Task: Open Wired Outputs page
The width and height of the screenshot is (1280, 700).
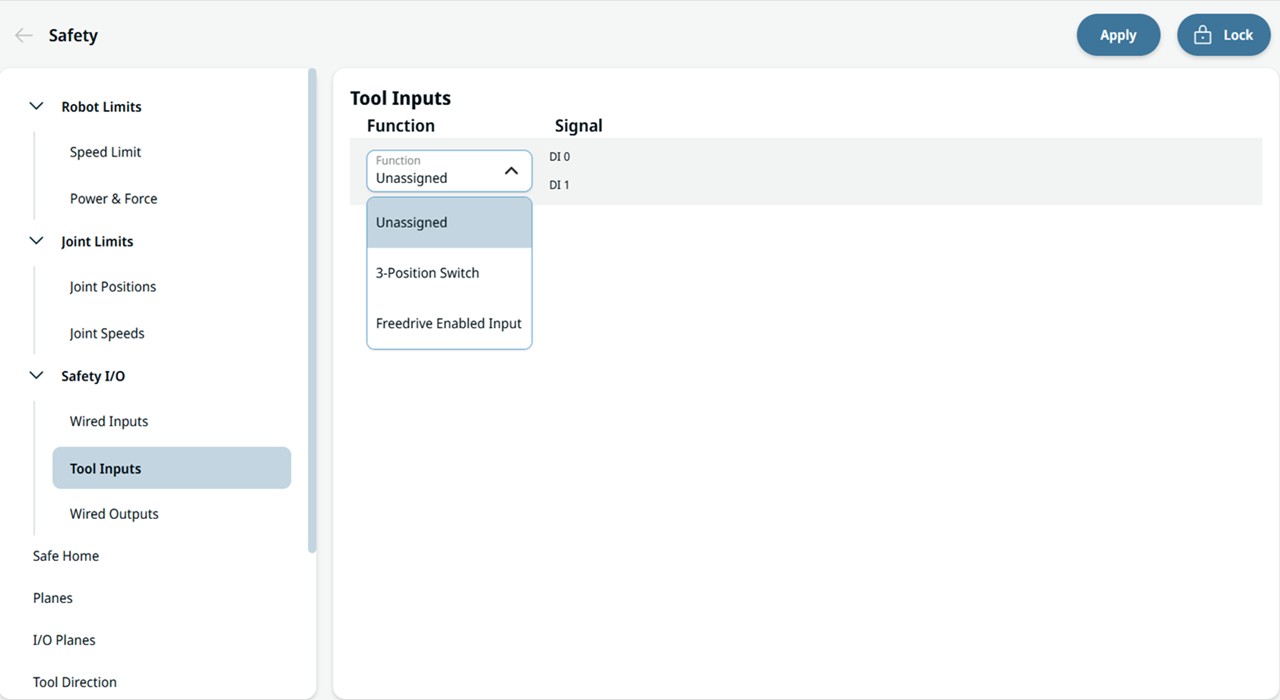Action: coord(114,514)
